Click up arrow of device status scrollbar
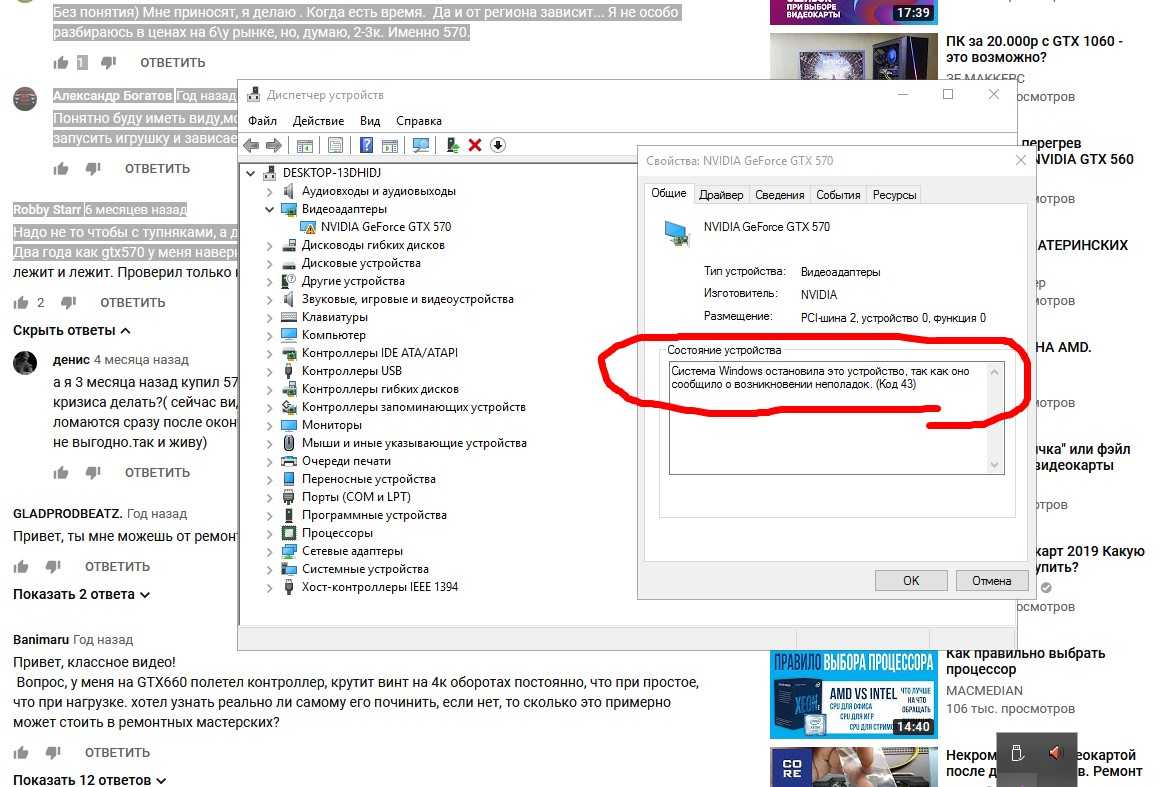 tap(994, 372)
